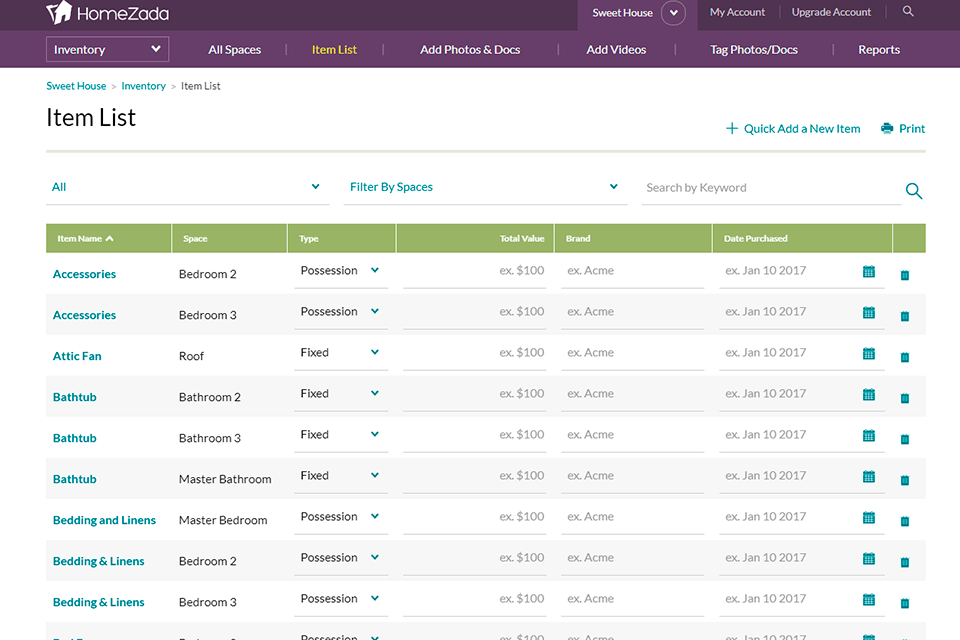Click the plus icon for Quick Add
The image size is (960, 640).
732,128
